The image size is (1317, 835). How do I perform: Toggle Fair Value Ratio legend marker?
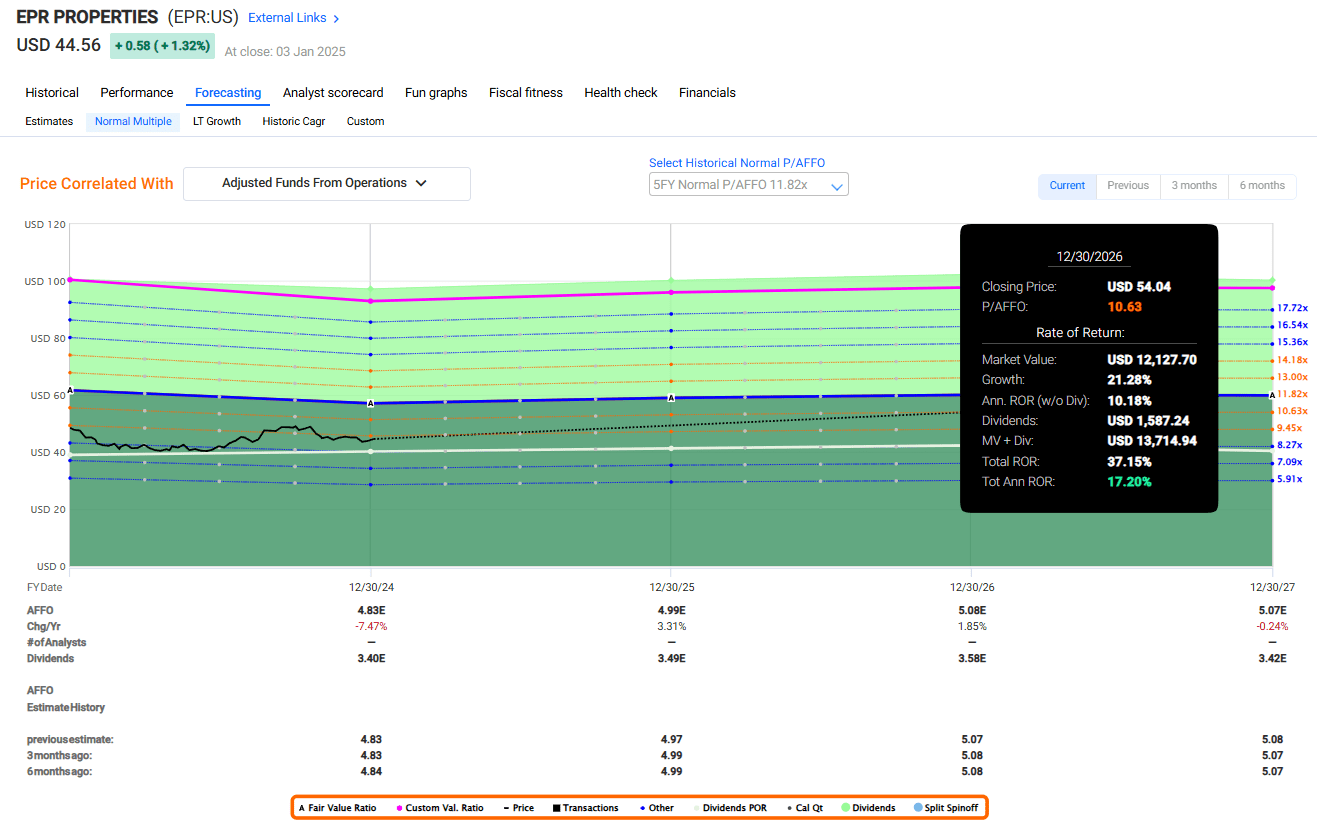click(302, 808)
